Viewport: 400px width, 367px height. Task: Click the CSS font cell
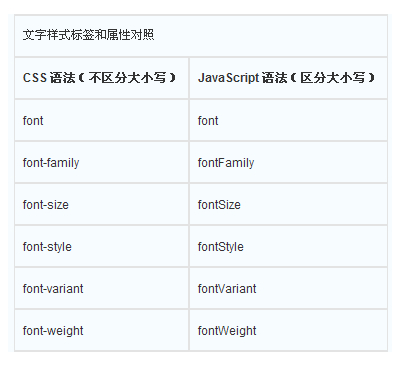tap(102, 120)
